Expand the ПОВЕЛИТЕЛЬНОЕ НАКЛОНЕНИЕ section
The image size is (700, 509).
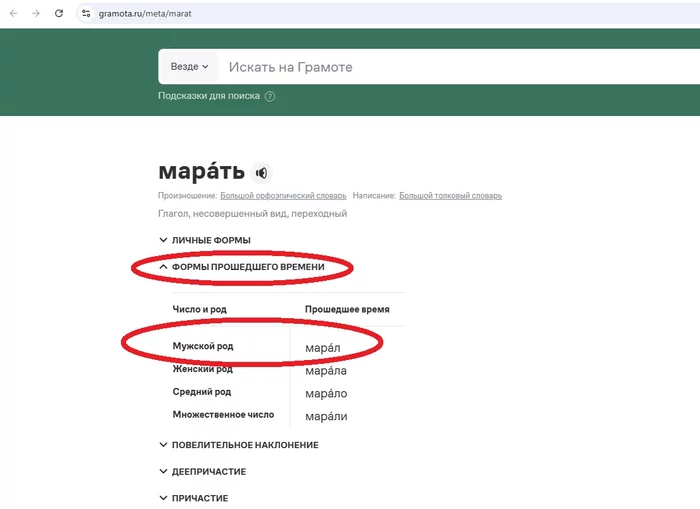pyautogui.click(x=239, y=445)
